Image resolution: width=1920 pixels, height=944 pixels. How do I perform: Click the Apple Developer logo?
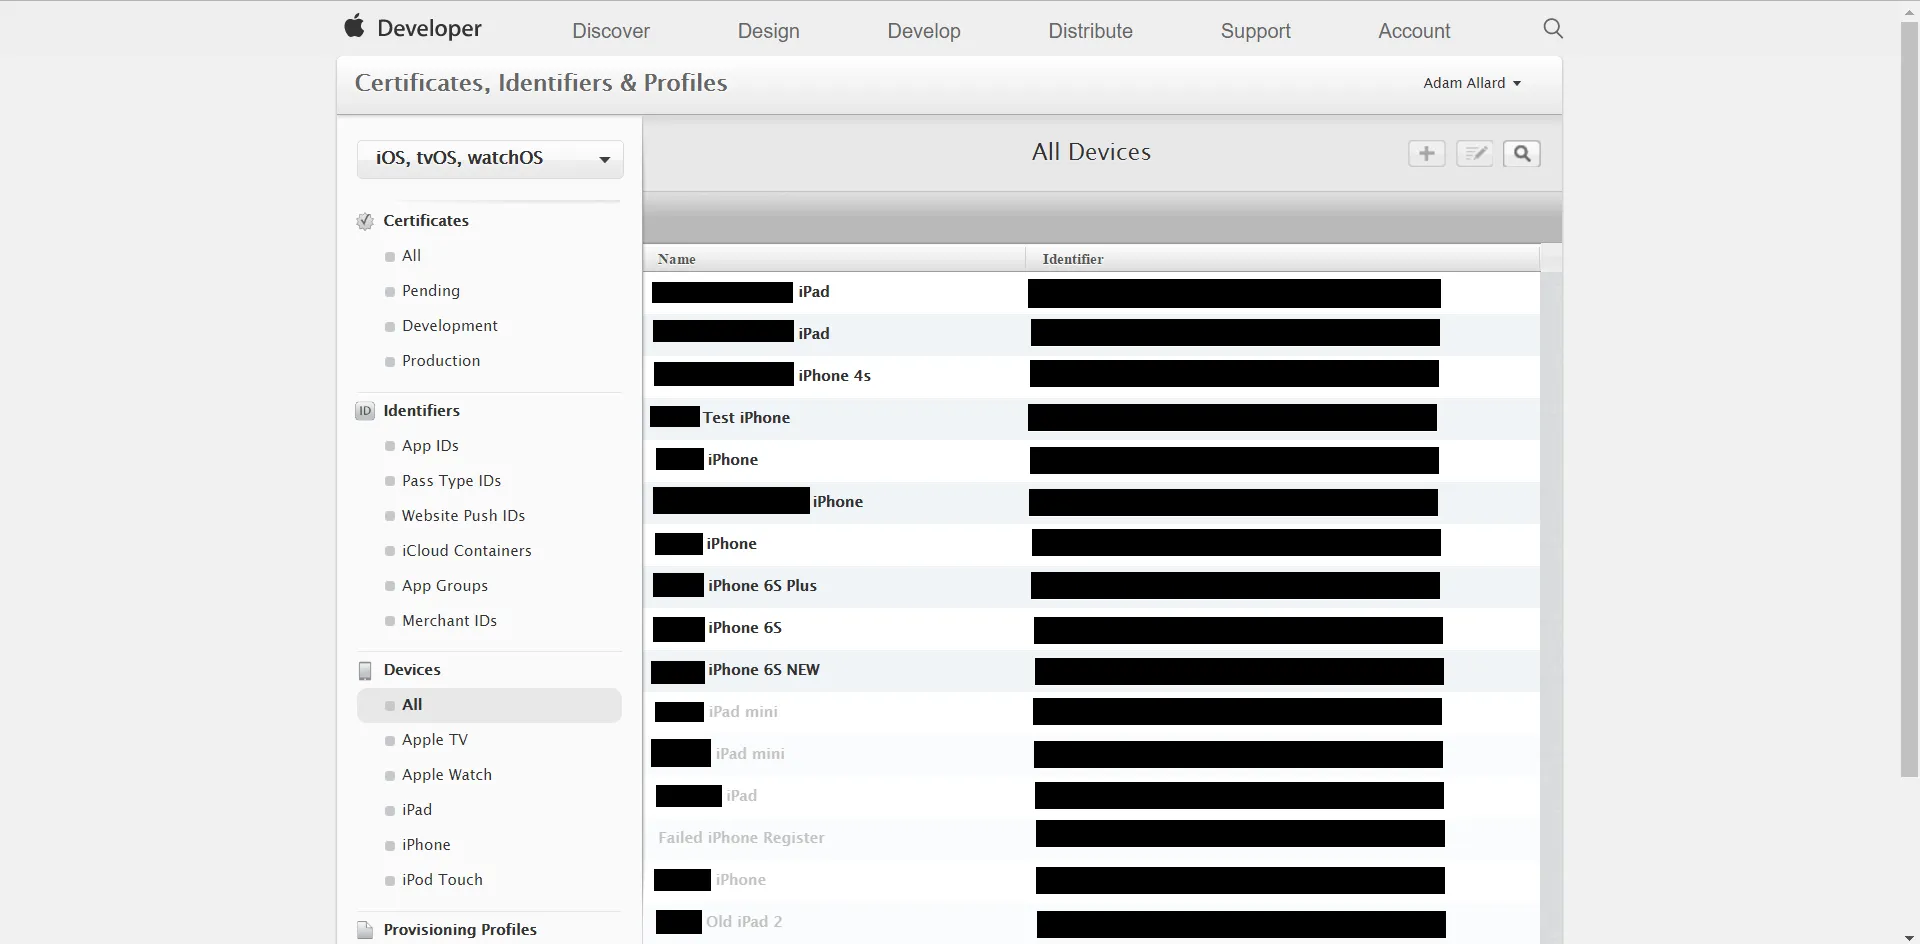click(x=413, y=28)
